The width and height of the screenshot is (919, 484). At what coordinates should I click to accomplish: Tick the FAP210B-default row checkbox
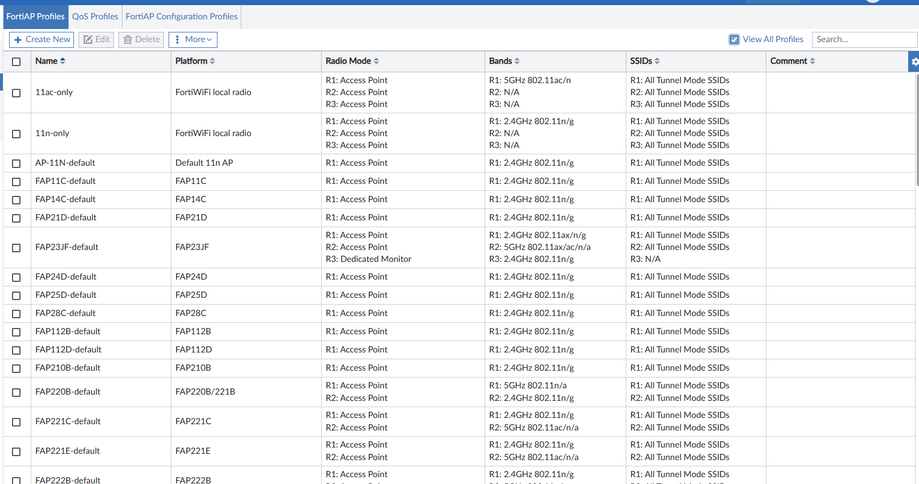[16, 369]
